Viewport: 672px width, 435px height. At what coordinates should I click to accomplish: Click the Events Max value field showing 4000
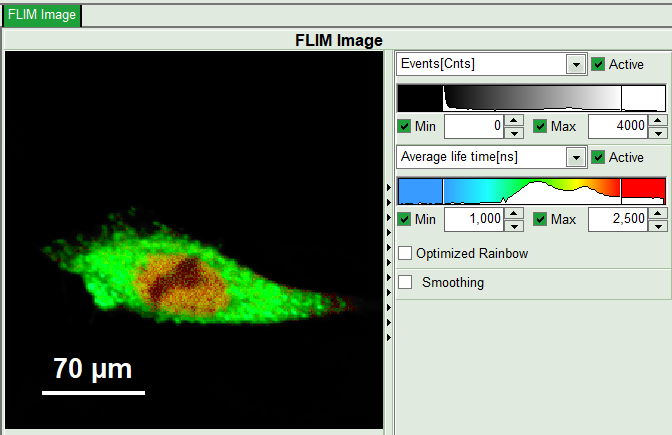click(618, 126)
